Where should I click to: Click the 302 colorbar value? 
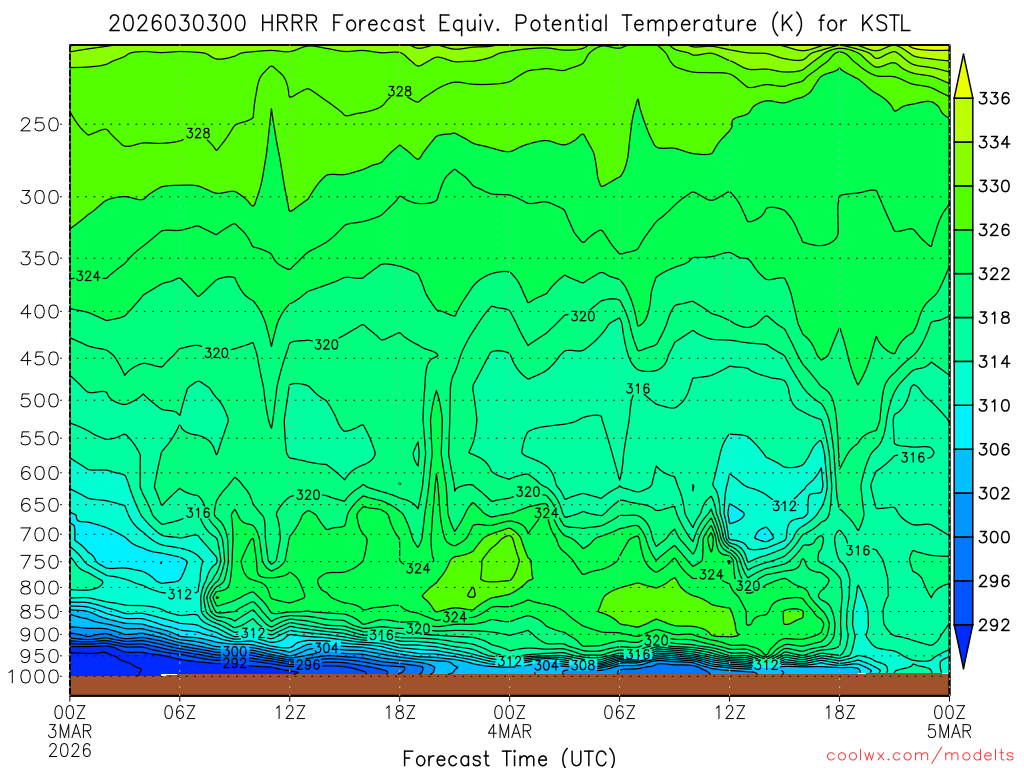[994, 493]
